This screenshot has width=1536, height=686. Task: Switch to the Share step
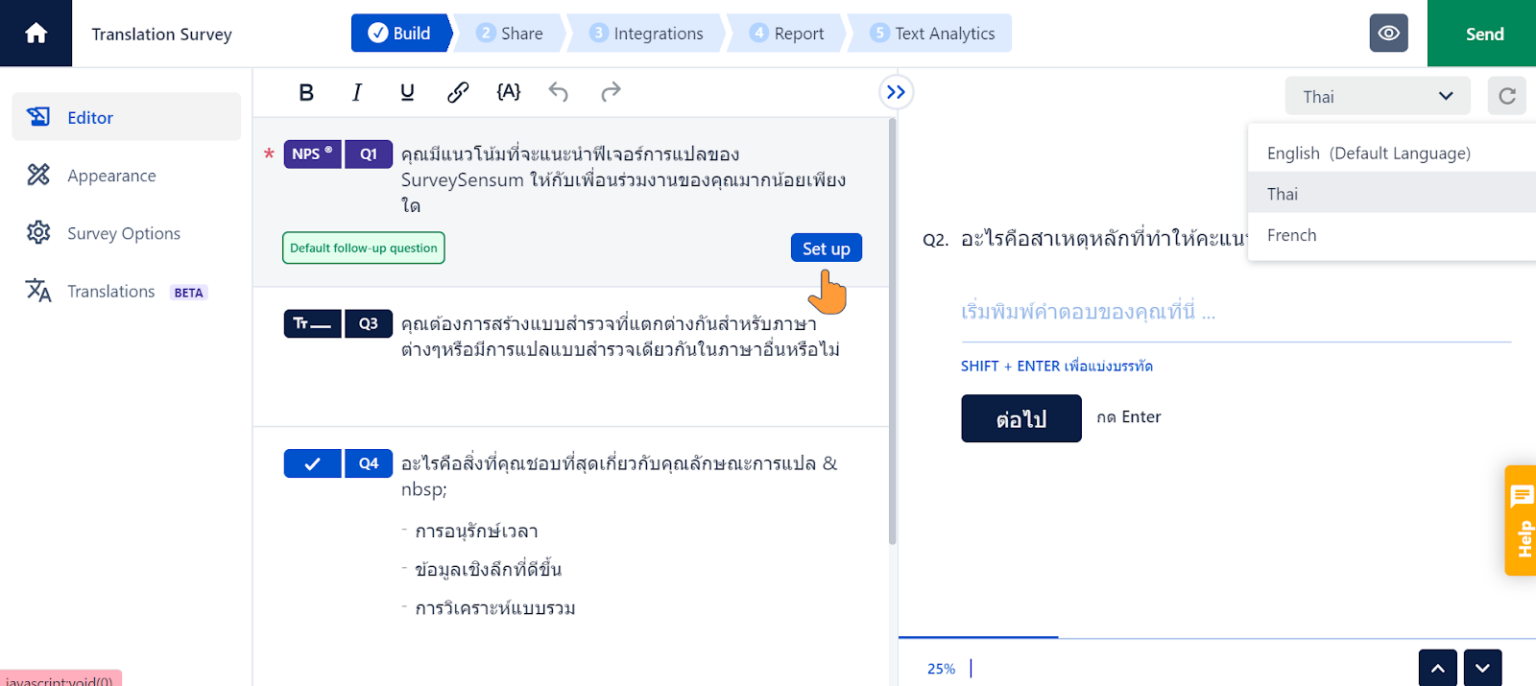(513, 33)
